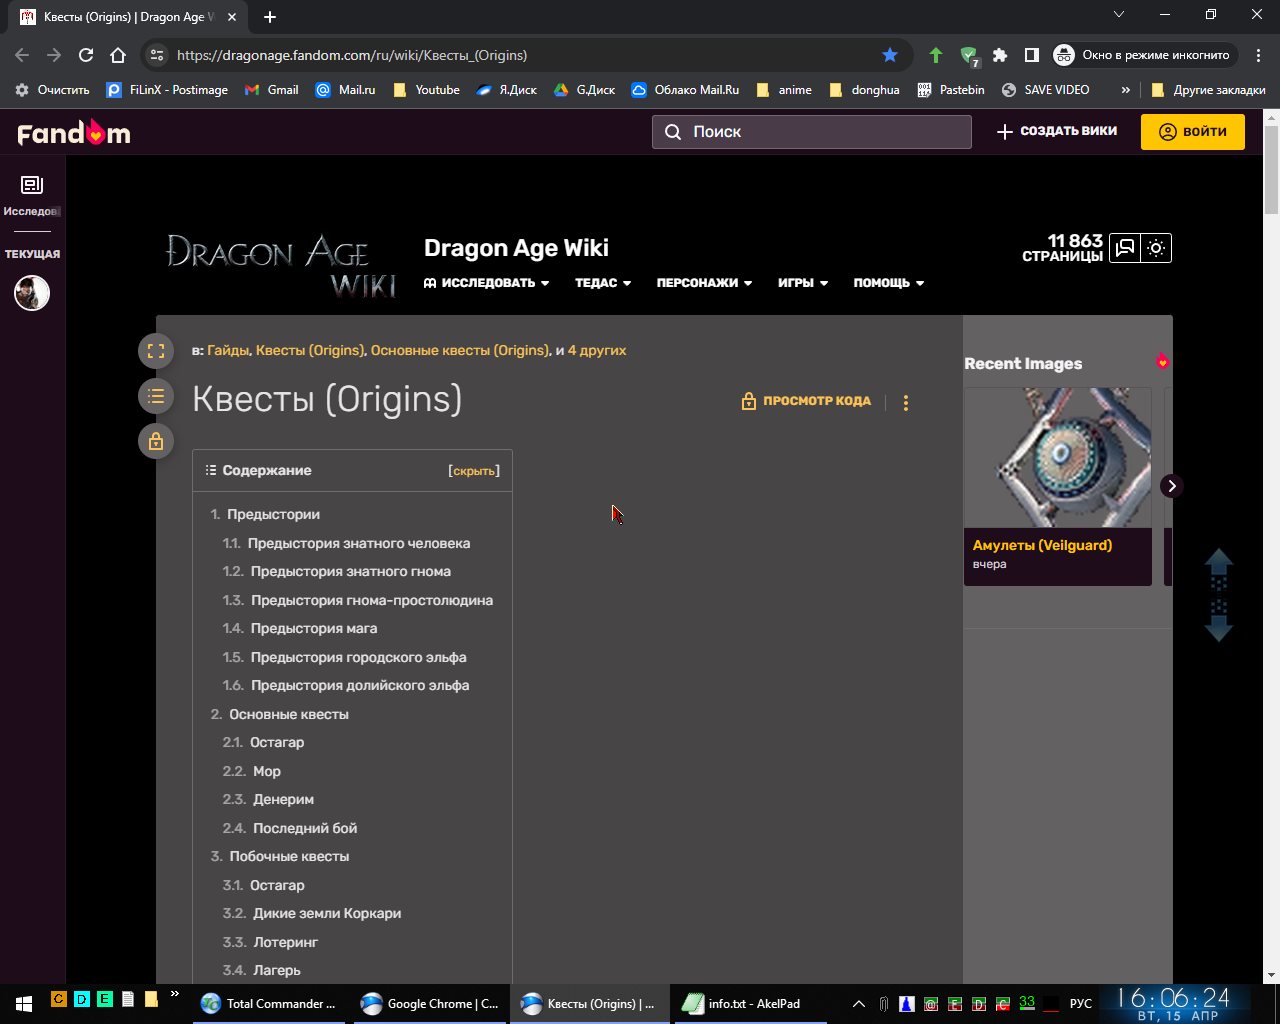This screenshot has width=1280, height=1024.
Task: Click the green up-arrow extension icon
Action: tap(936, 55)
